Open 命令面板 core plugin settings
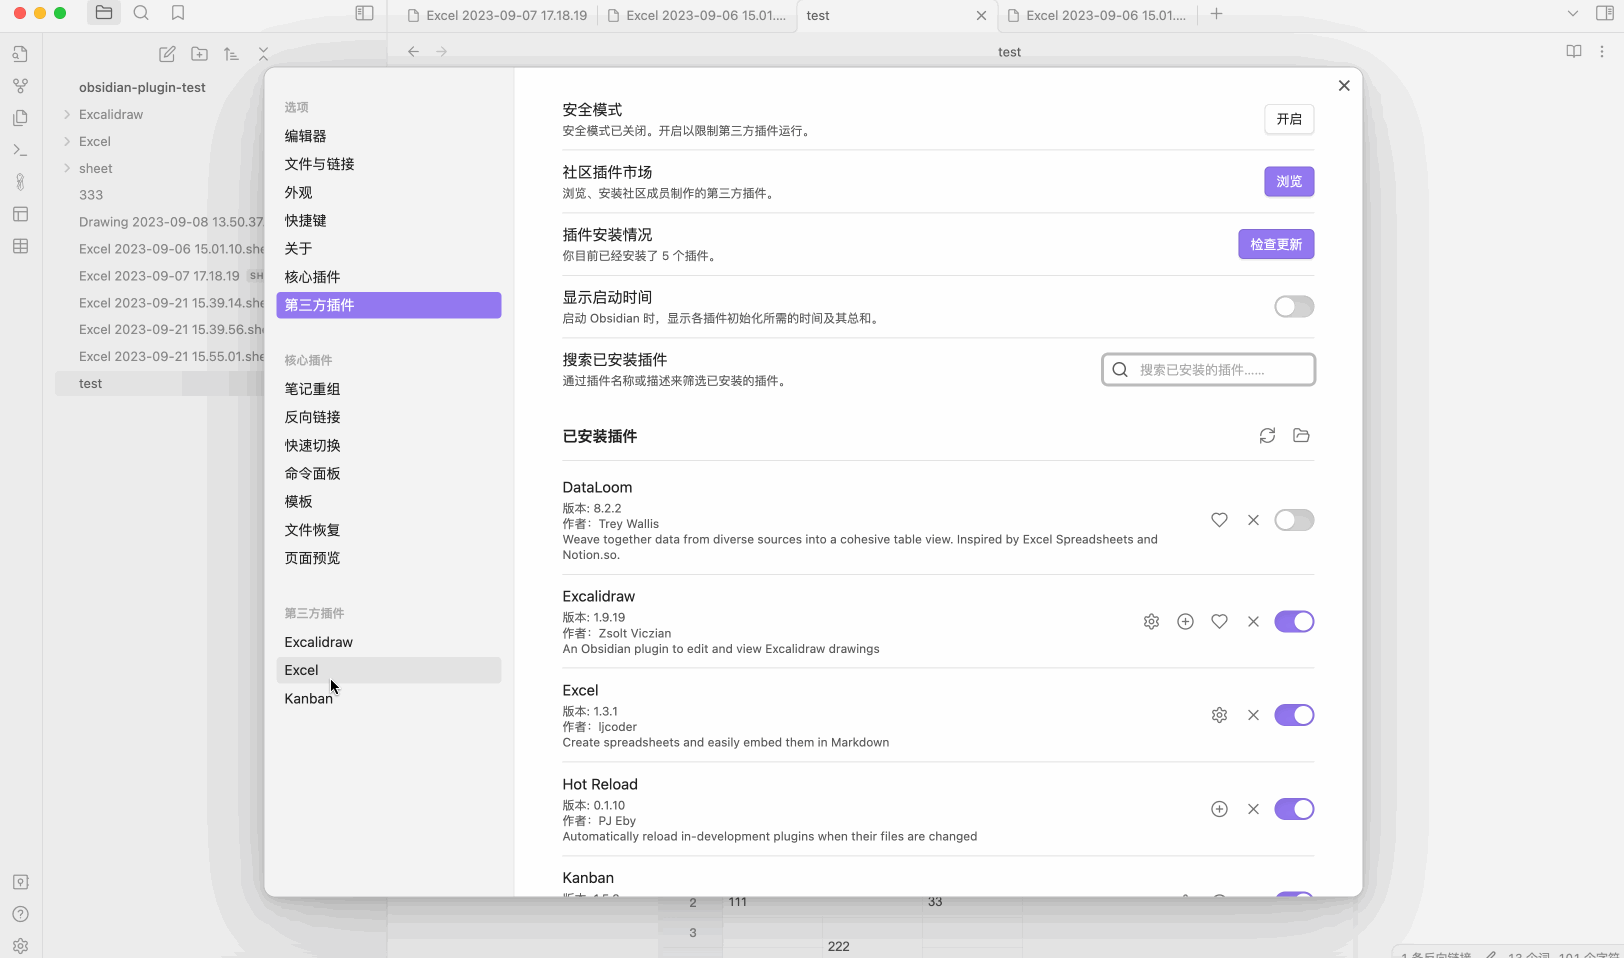 coord(388,474)
